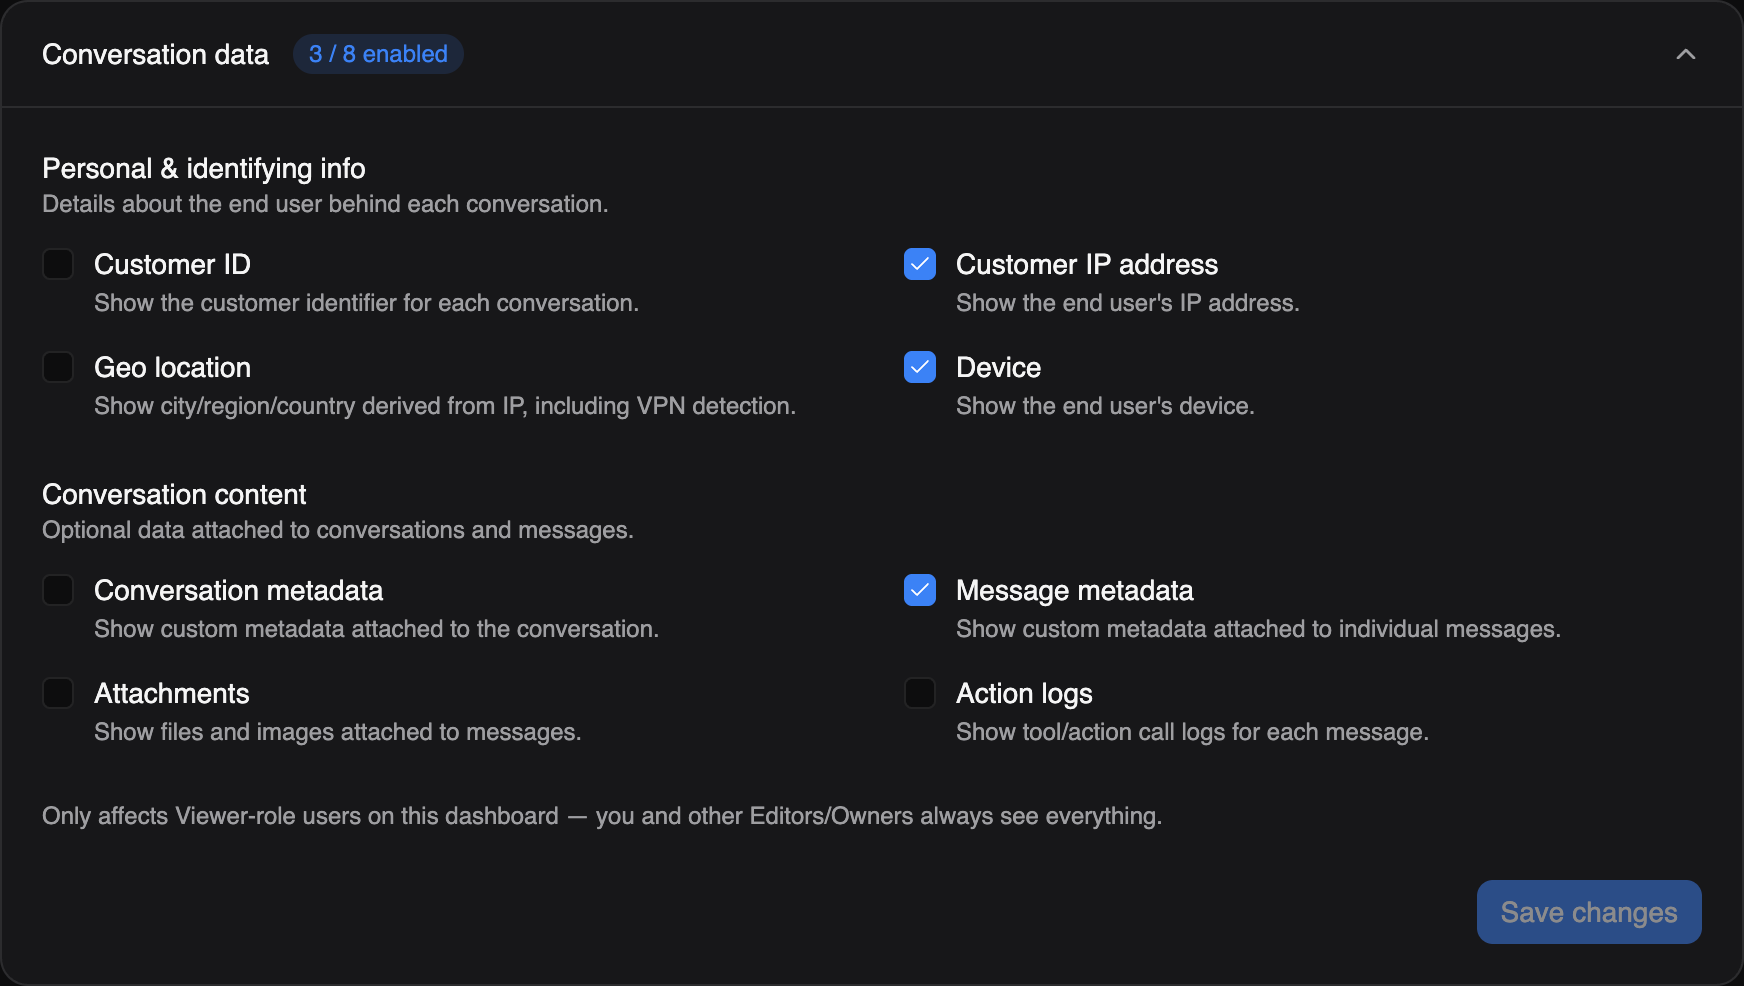Uncheck the Customer IP address checkbox

(x=920, y=264)
